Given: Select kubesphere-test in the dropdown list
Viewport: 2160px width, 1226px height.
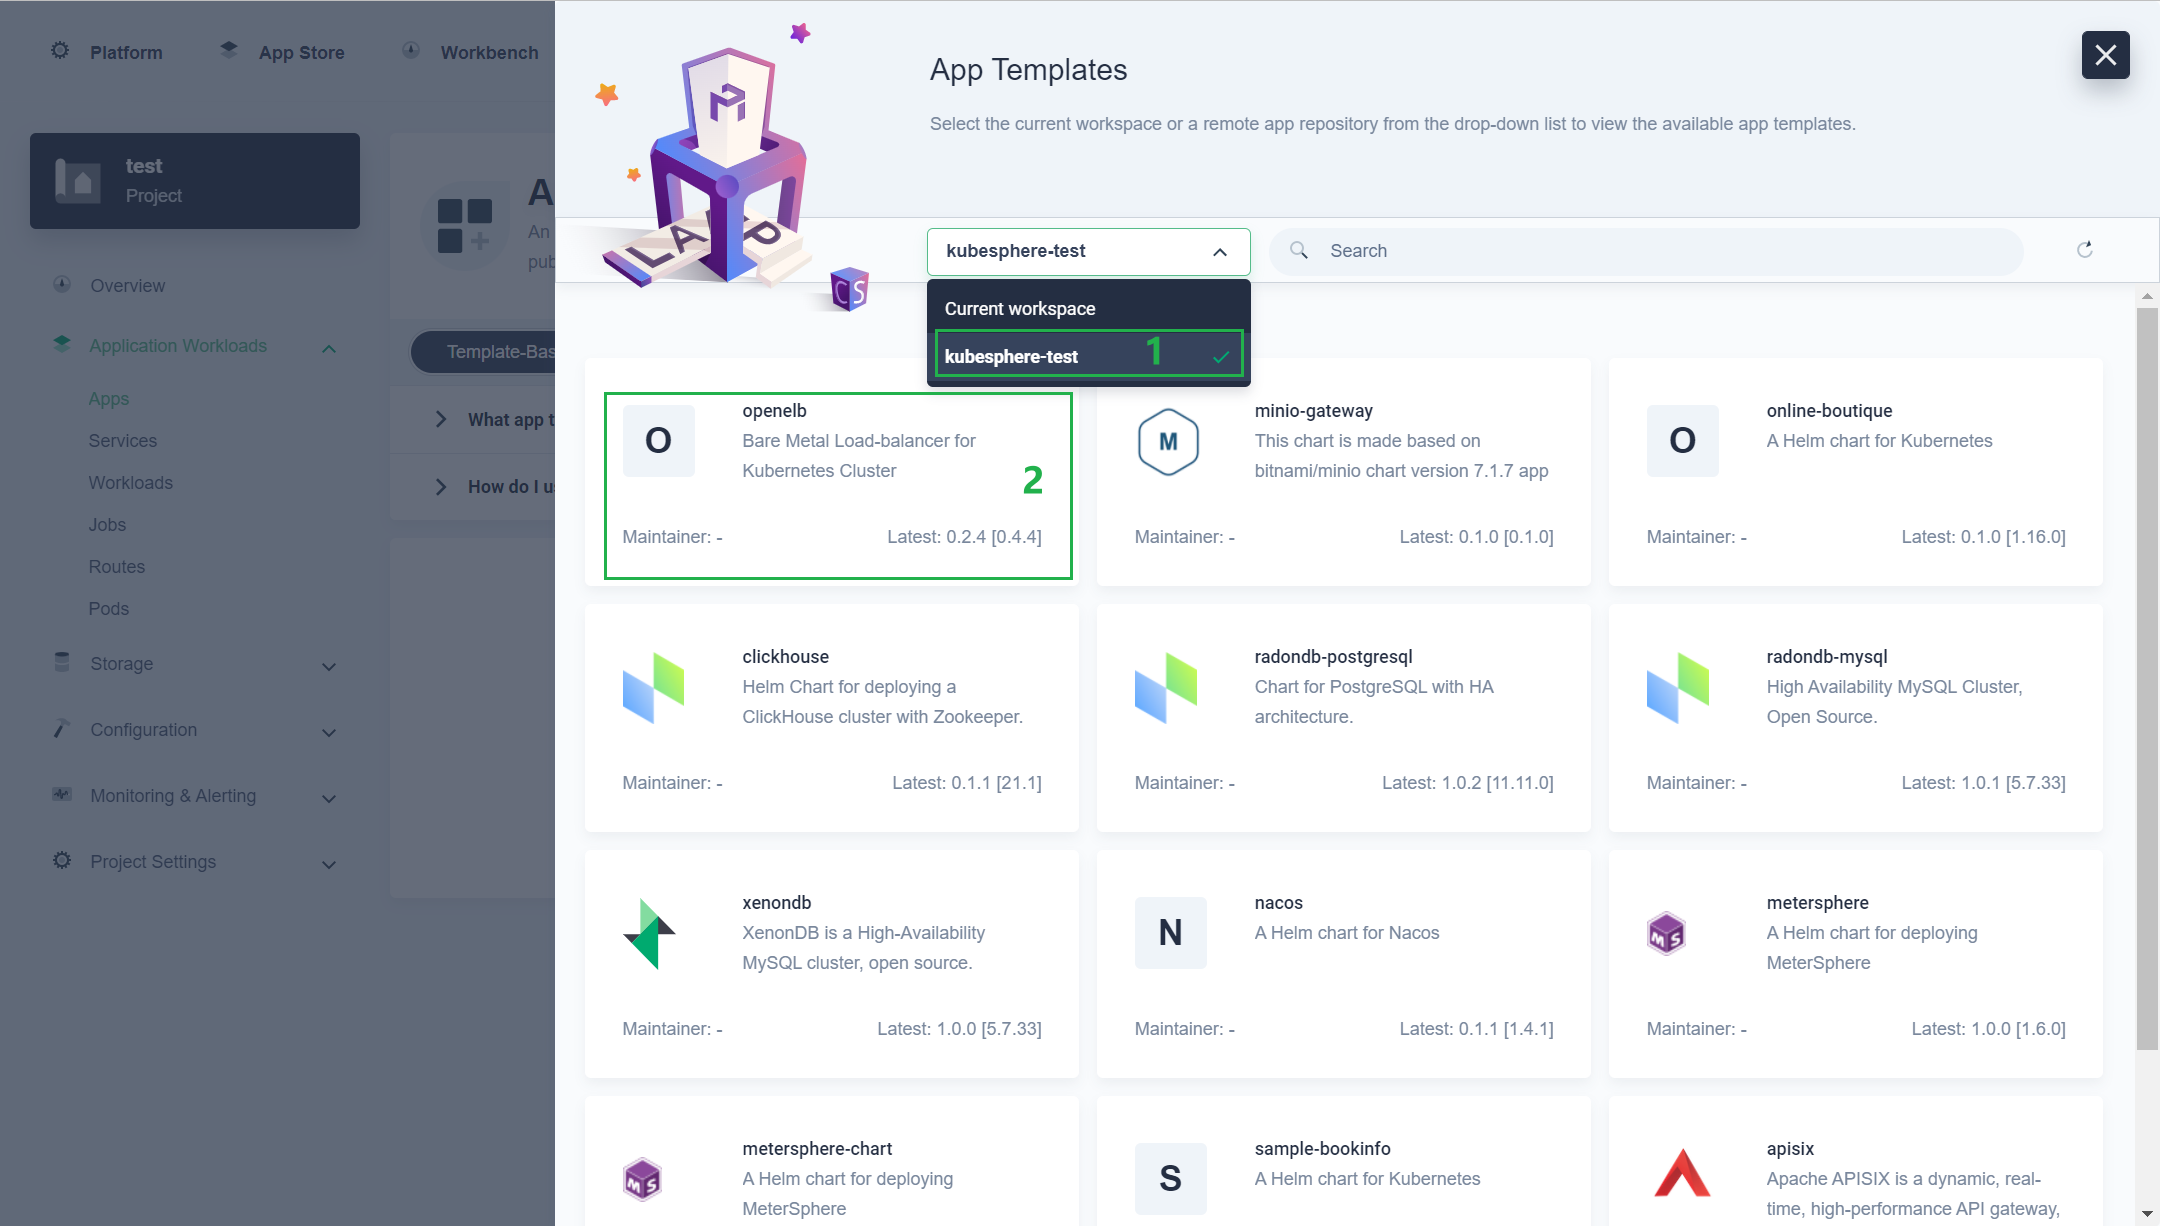Looking at the screenshot, I should (1088, 356).
